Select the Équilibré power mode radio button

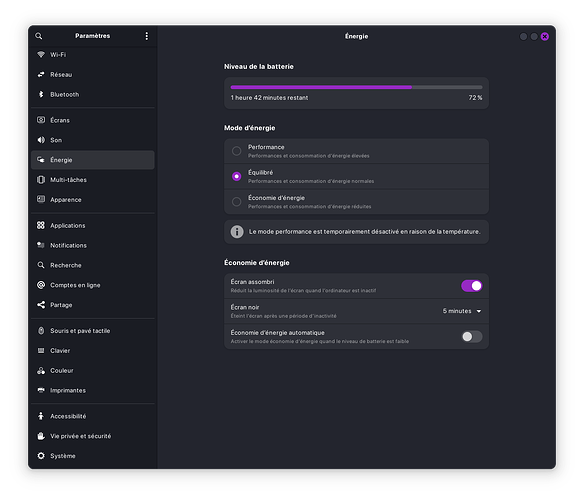(237, 176)
